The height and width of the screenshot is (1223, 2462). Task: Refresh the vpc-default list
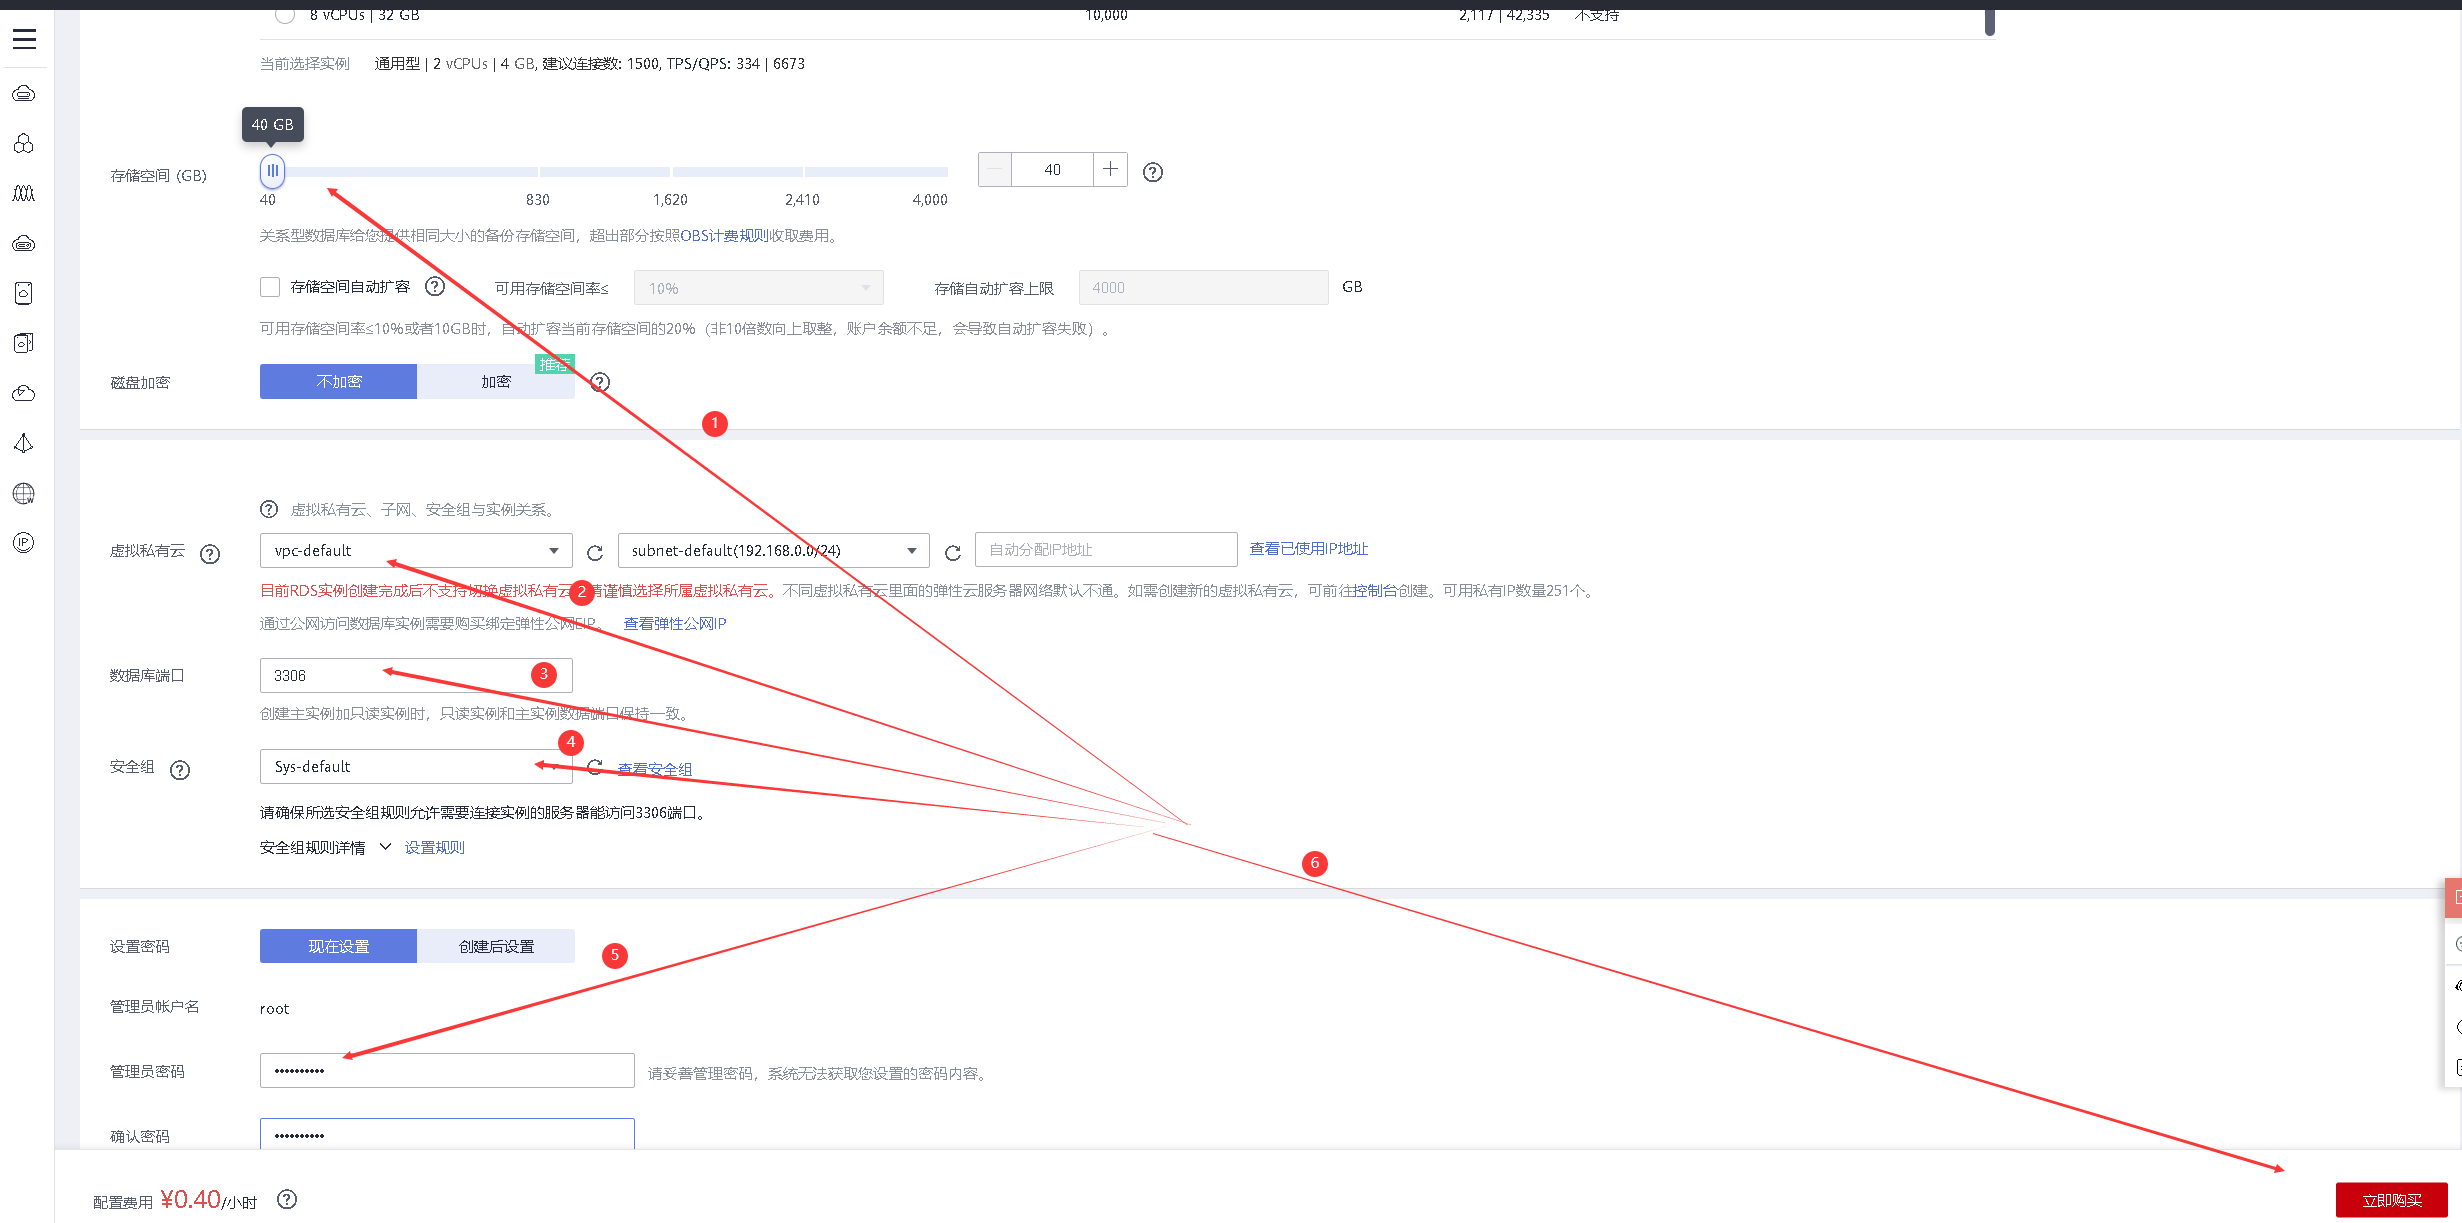(595, 553)
